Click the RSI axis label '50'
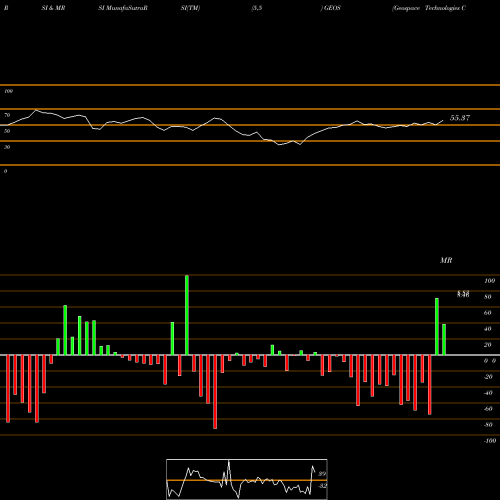This screenshot has width=500, height=500. (7, 131)
